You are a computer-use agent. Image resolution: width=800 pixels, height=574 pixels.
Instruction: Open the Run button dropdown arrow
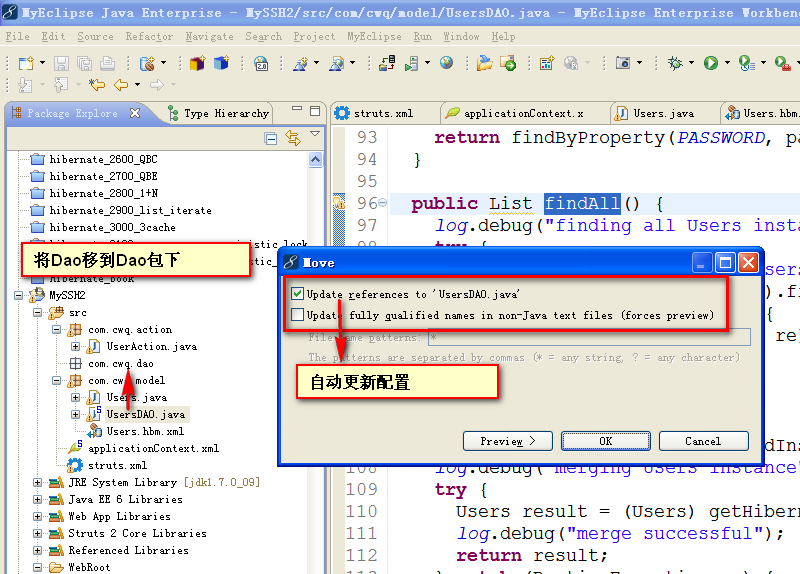[727, 63]
